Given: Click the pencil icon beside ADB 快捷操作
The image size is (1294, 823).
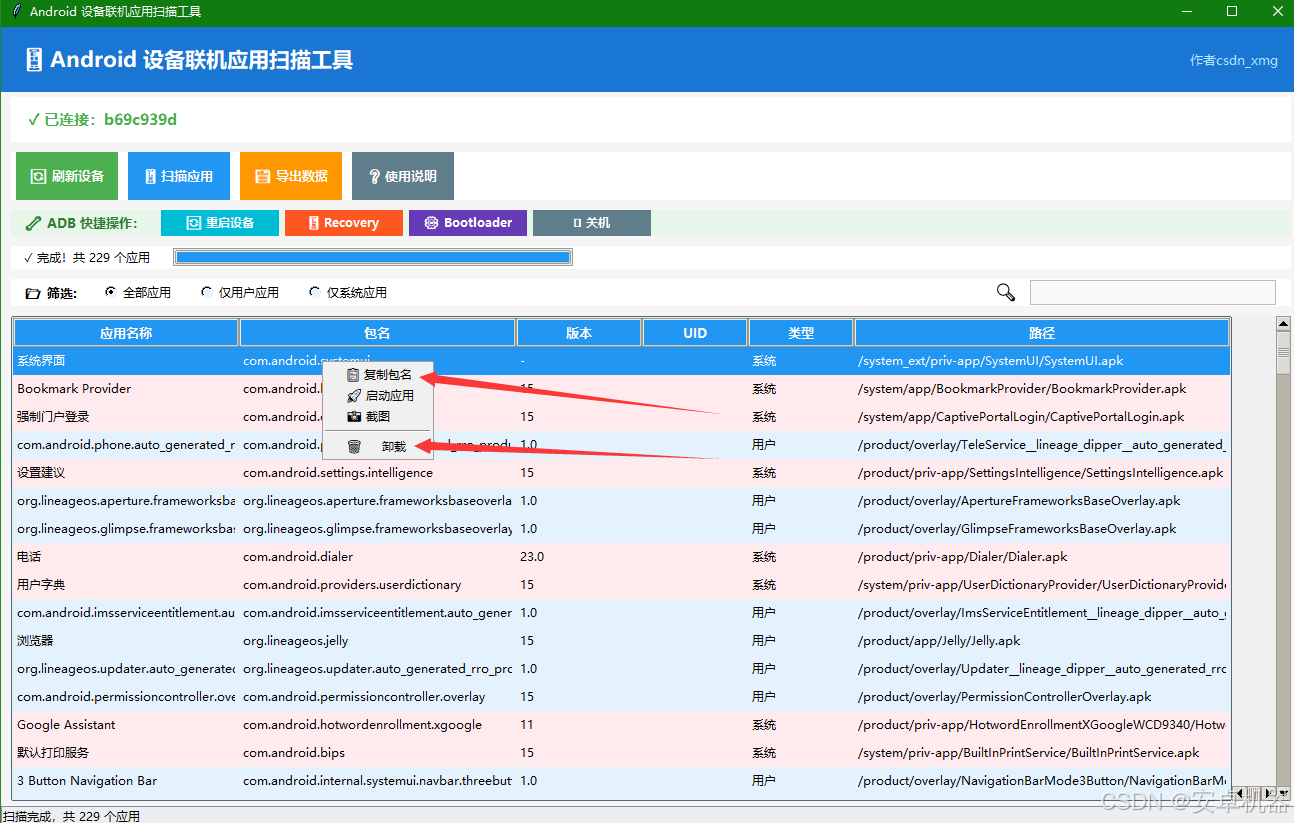Looking at the screenshot, I should point(34,223).
